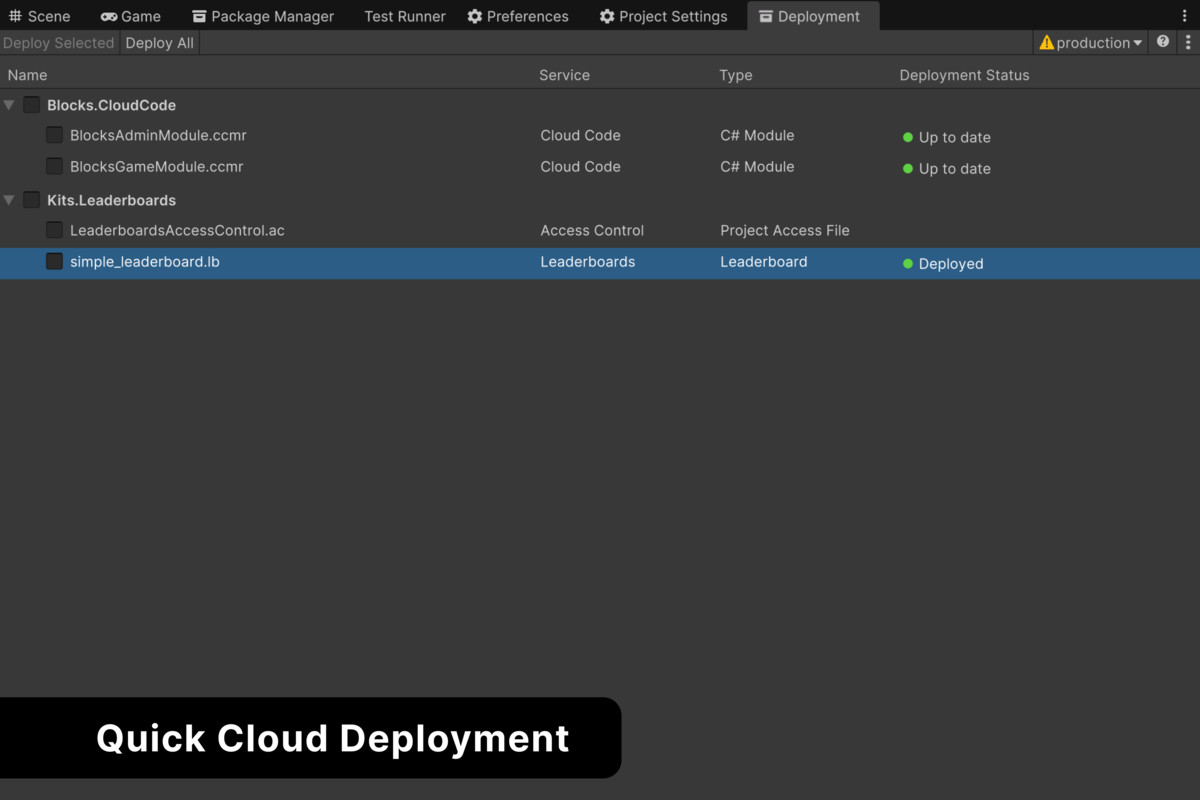Enable the LeaderboardsAccessControl.ac checkbox
1200x800 pixels.
(x=55, y=230)
